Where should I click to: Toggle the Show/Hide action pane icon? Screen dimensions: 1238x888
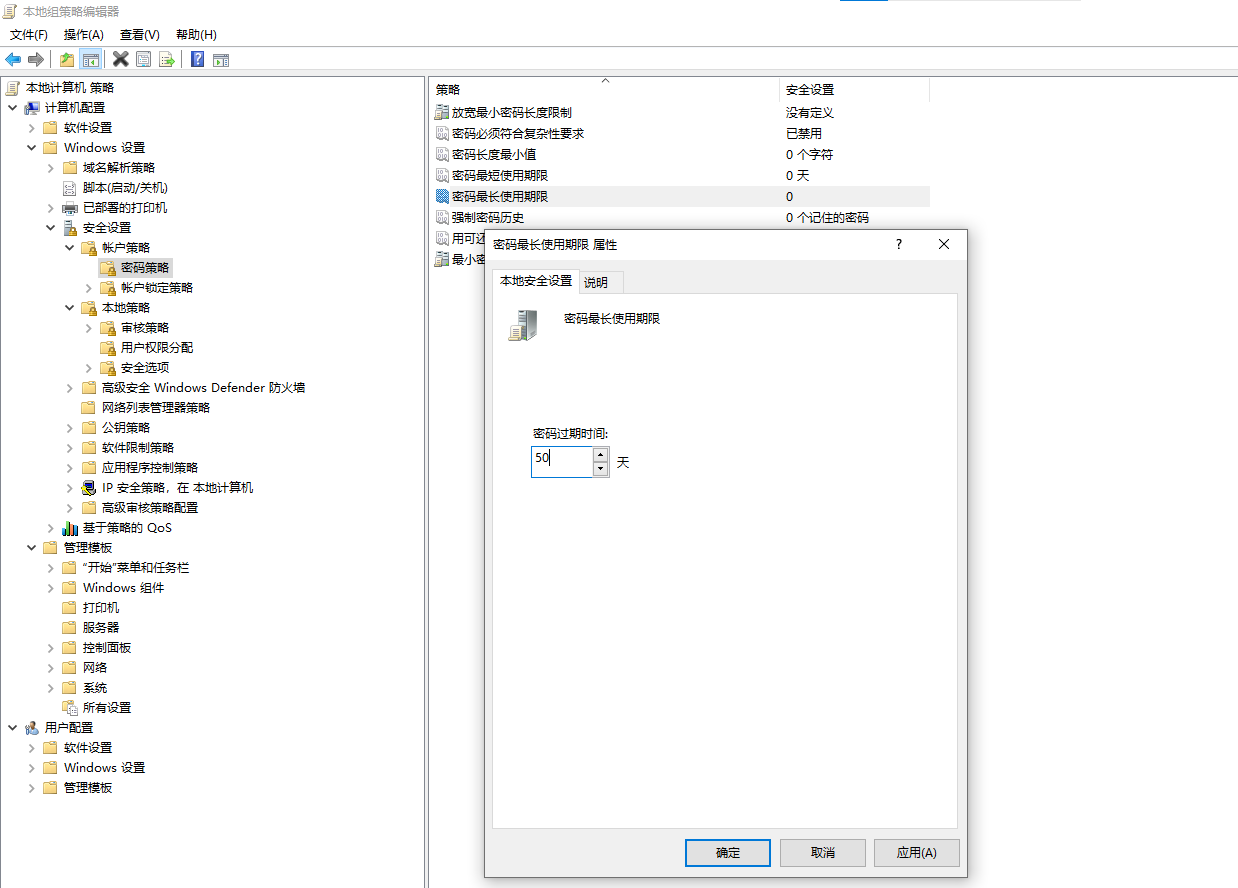221,59
